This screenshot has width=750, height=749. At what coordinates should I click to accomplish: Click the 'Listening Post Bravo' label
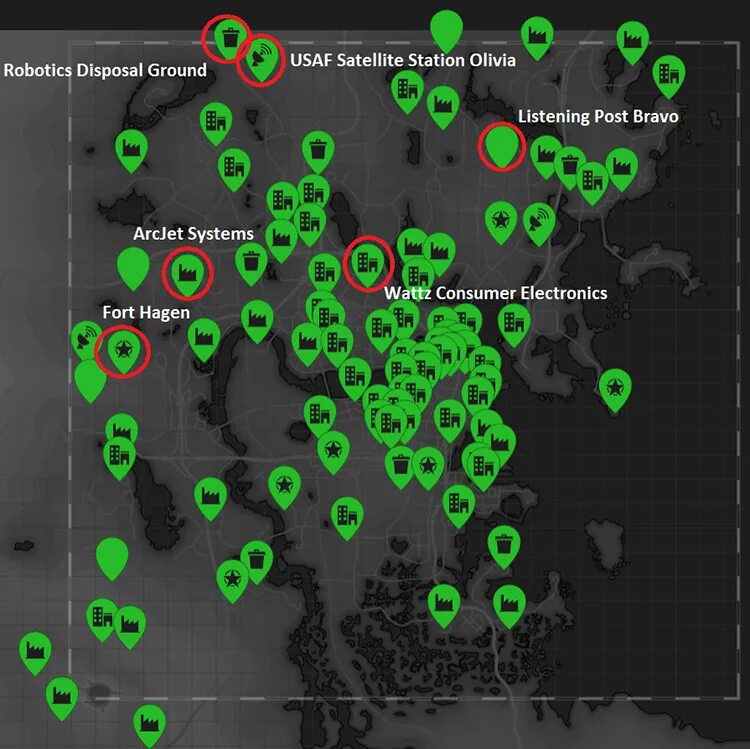598,117
